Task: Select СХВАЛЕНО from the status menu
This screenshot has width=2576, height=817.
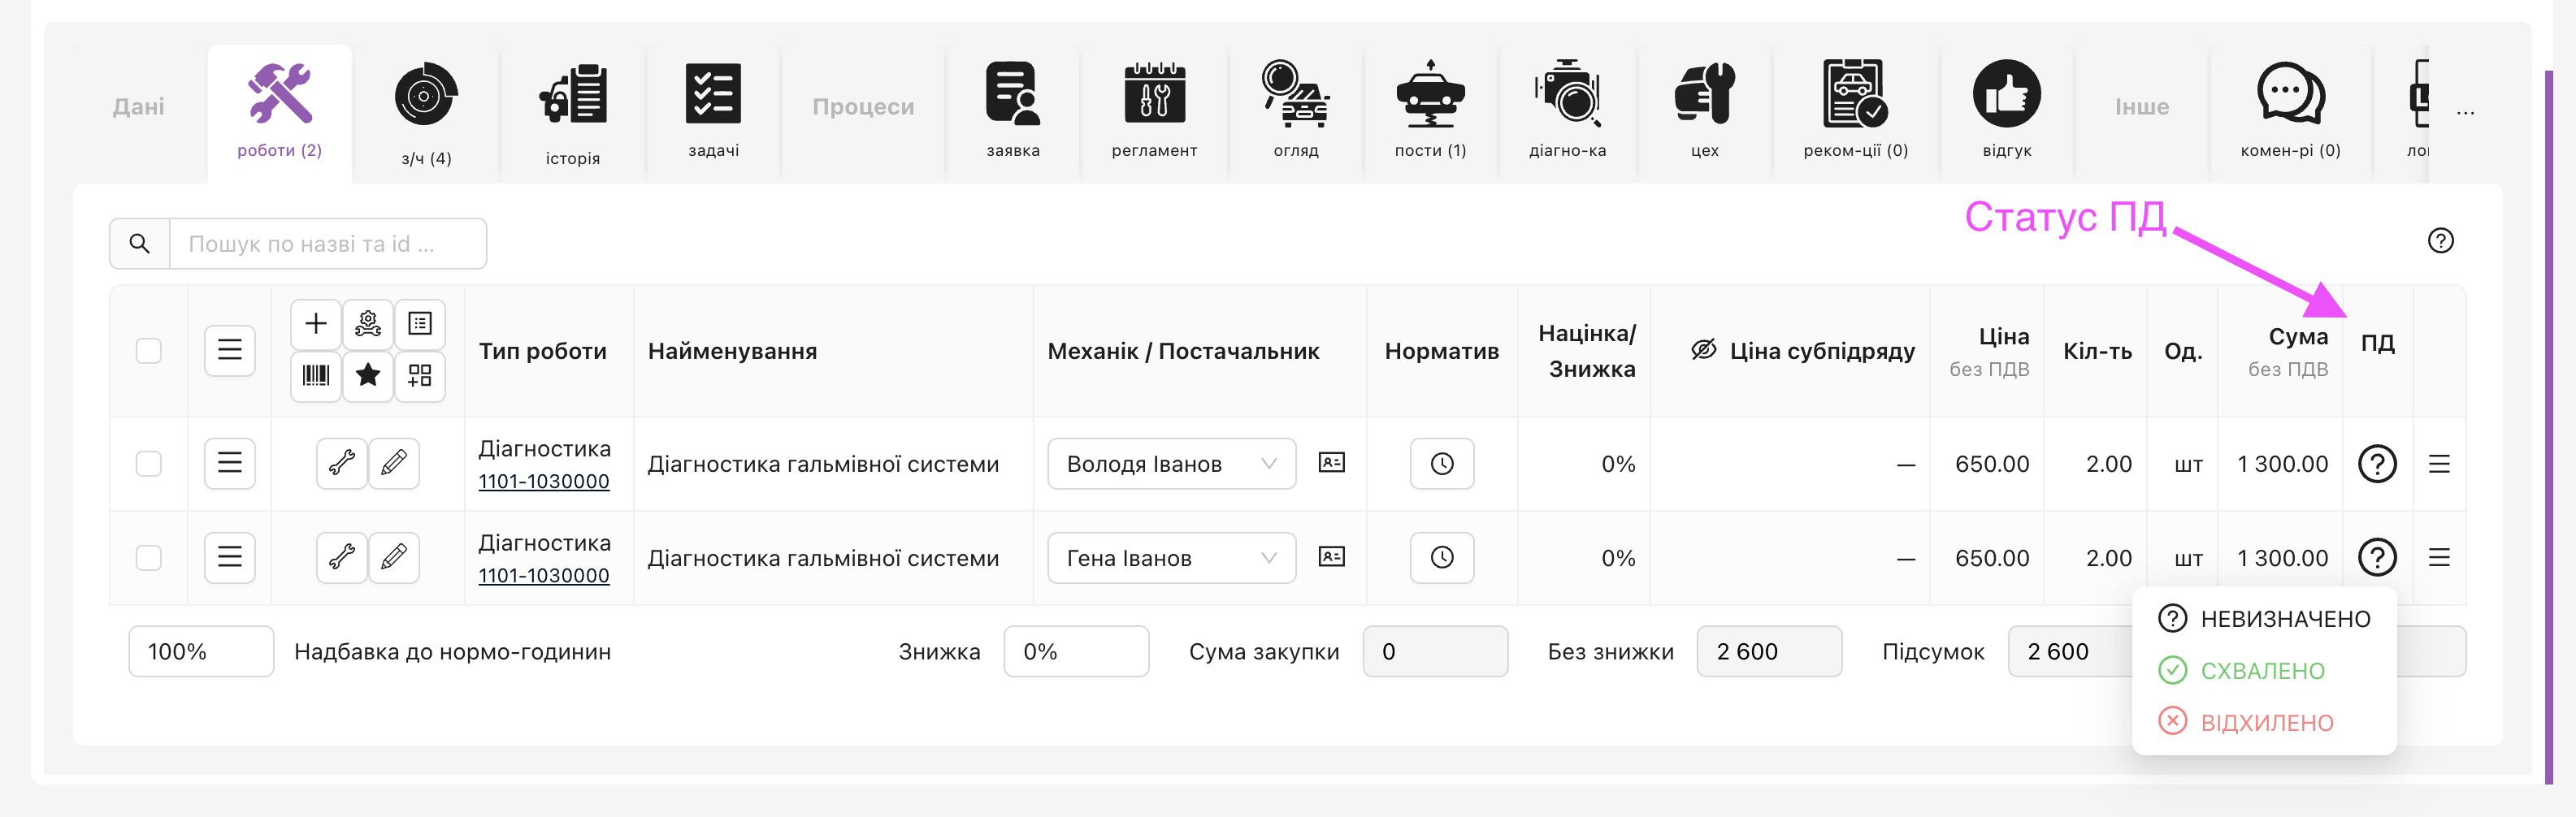Action: [2261, 671]
